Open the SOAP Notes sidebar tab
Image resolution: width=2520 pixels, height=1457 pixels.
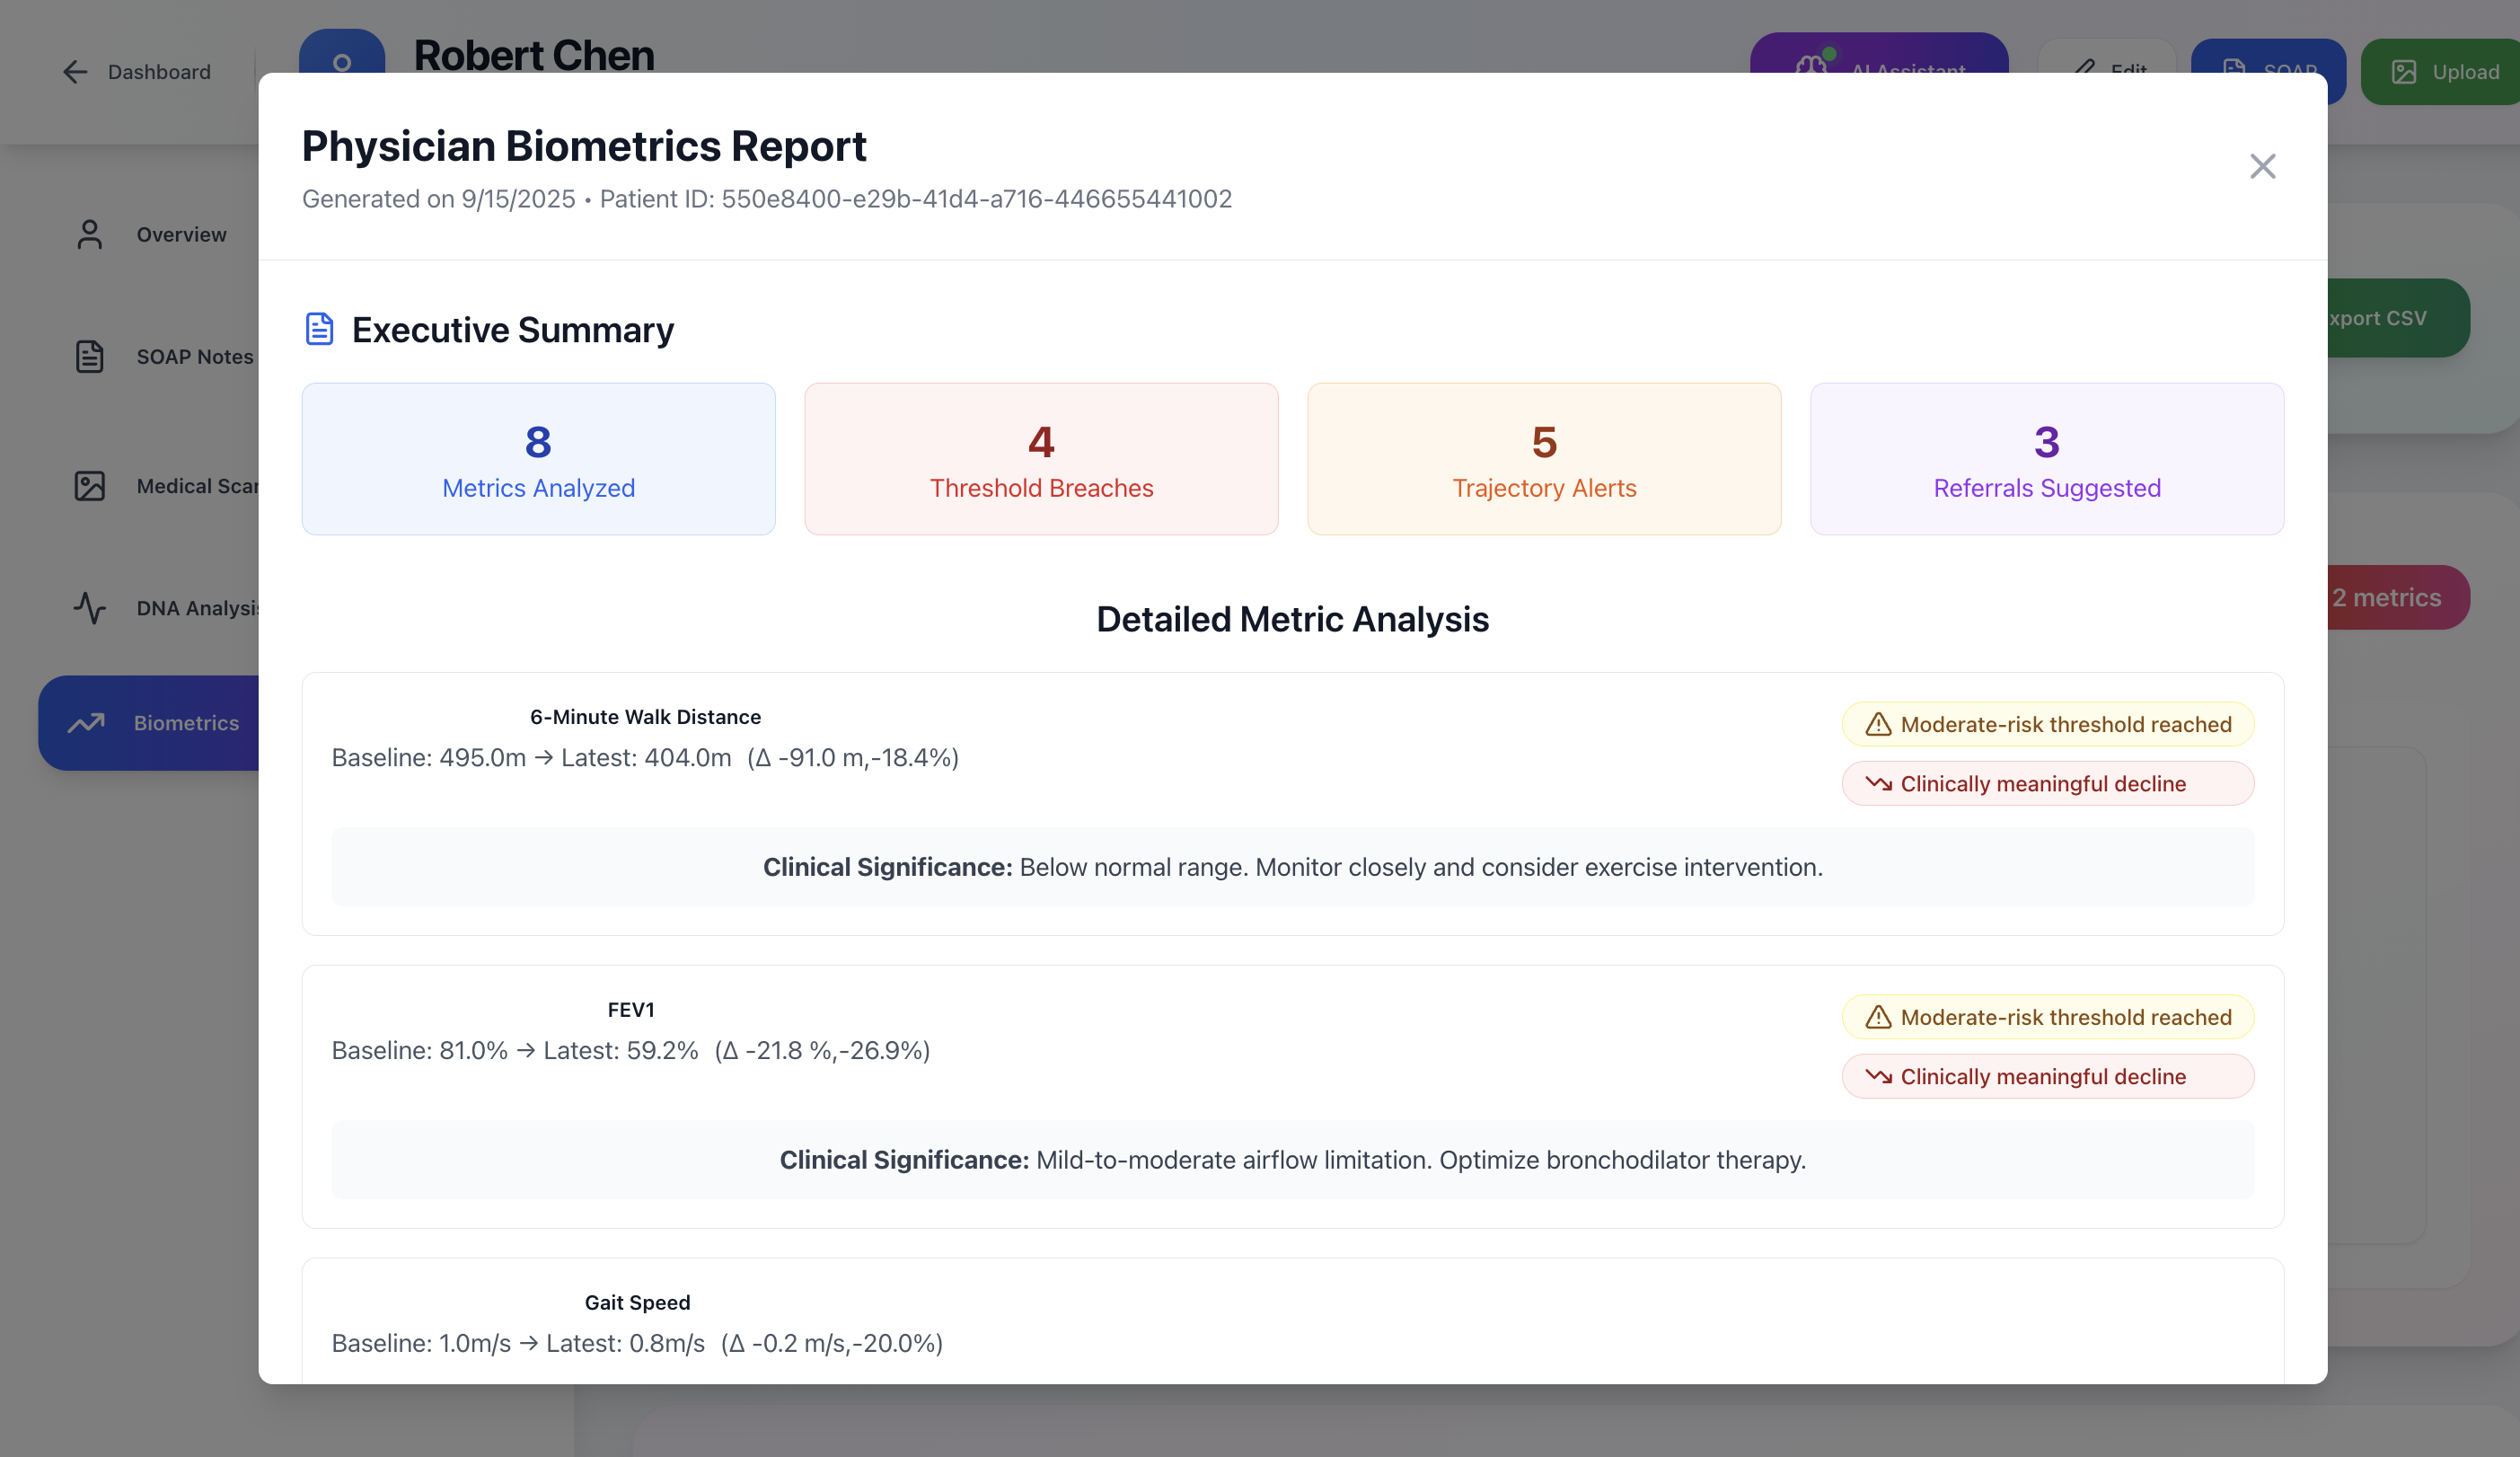194,356
